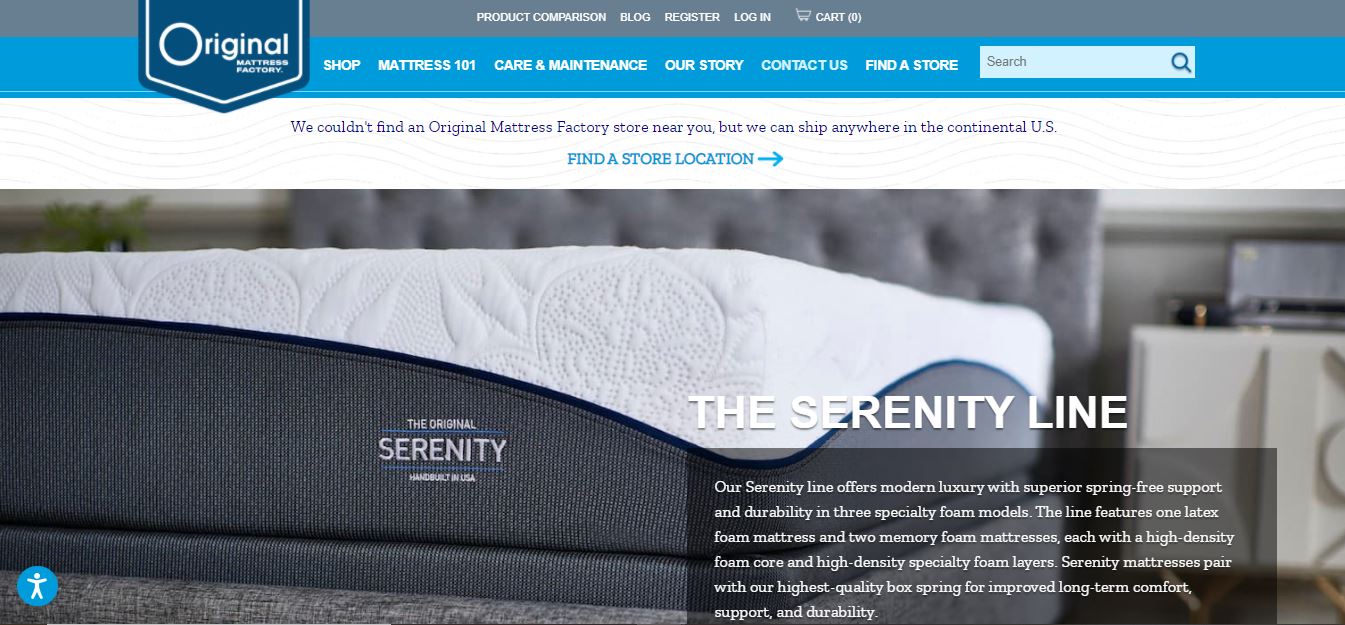Click The Serenity Line heading

click(908, 412)
